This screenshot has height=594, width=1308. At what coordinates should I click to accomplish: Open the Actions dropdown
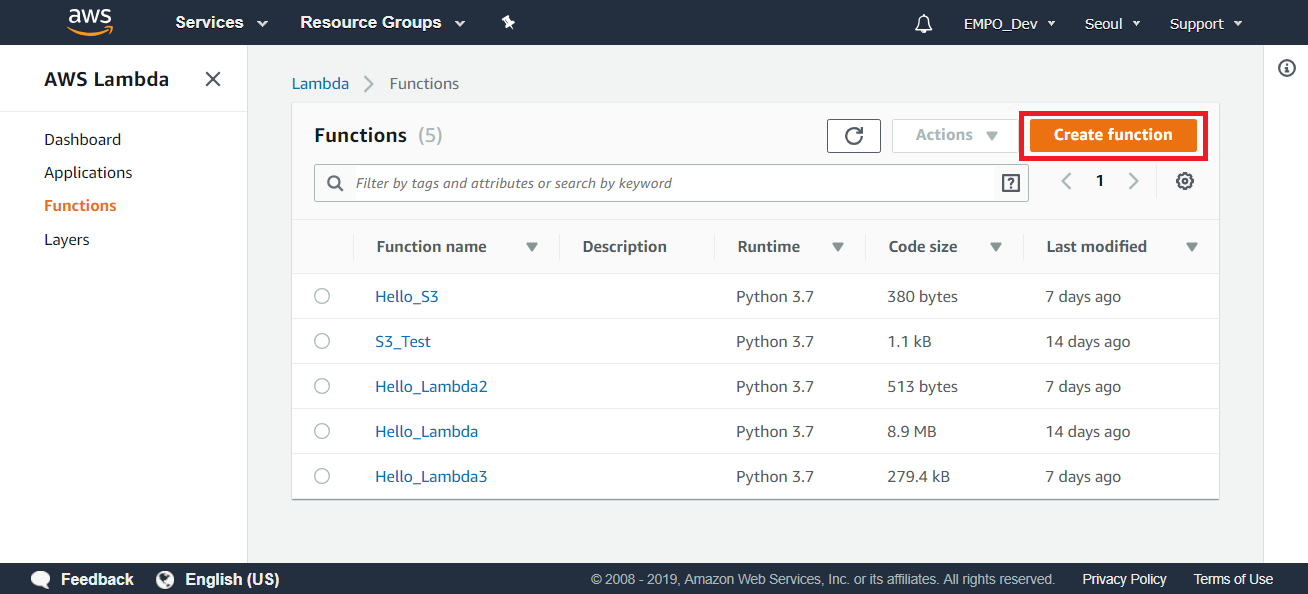coord(956,136)
